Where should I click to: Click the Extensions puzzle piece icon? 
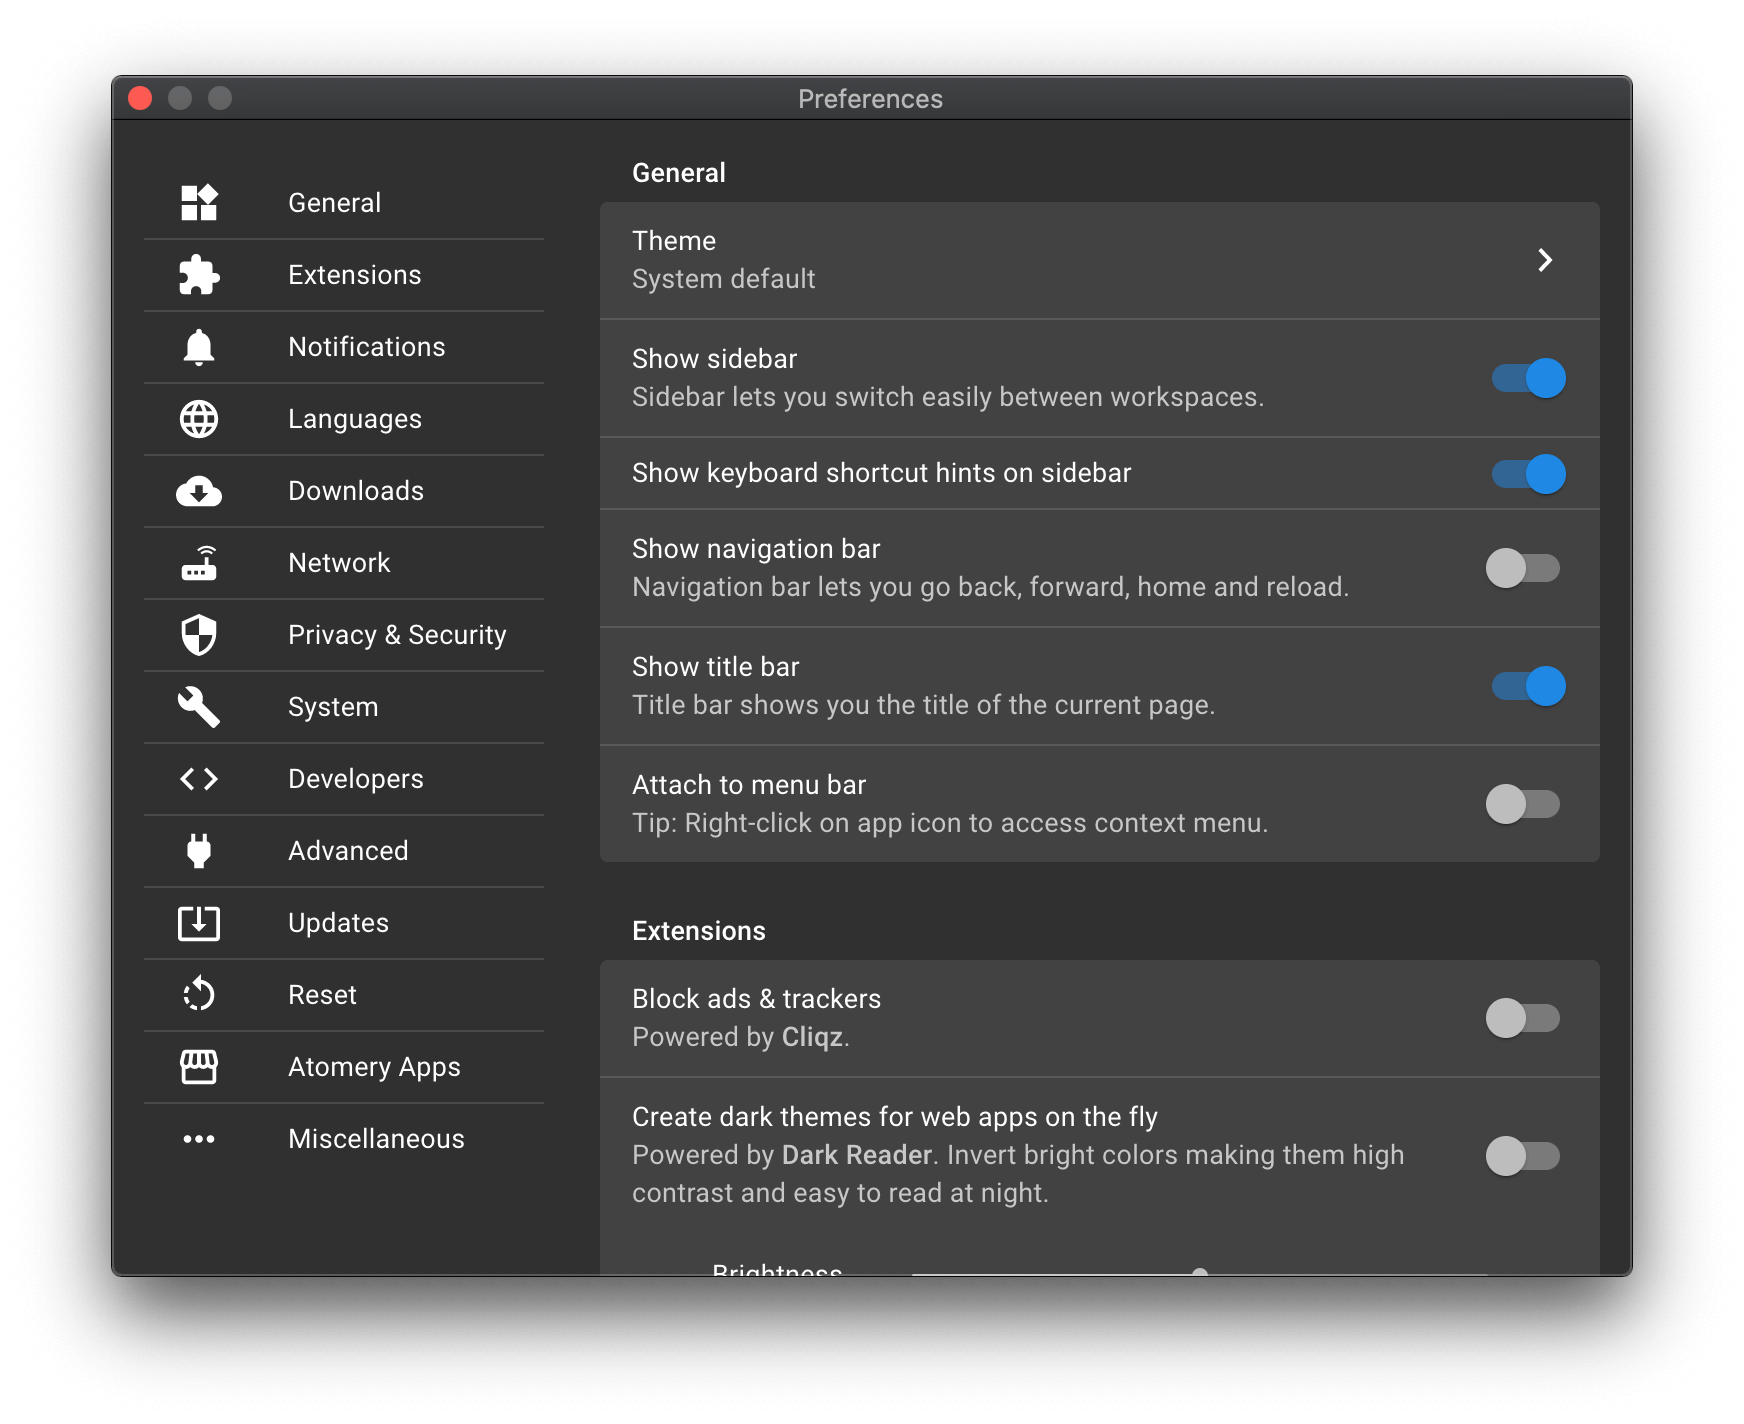point(199,275)
